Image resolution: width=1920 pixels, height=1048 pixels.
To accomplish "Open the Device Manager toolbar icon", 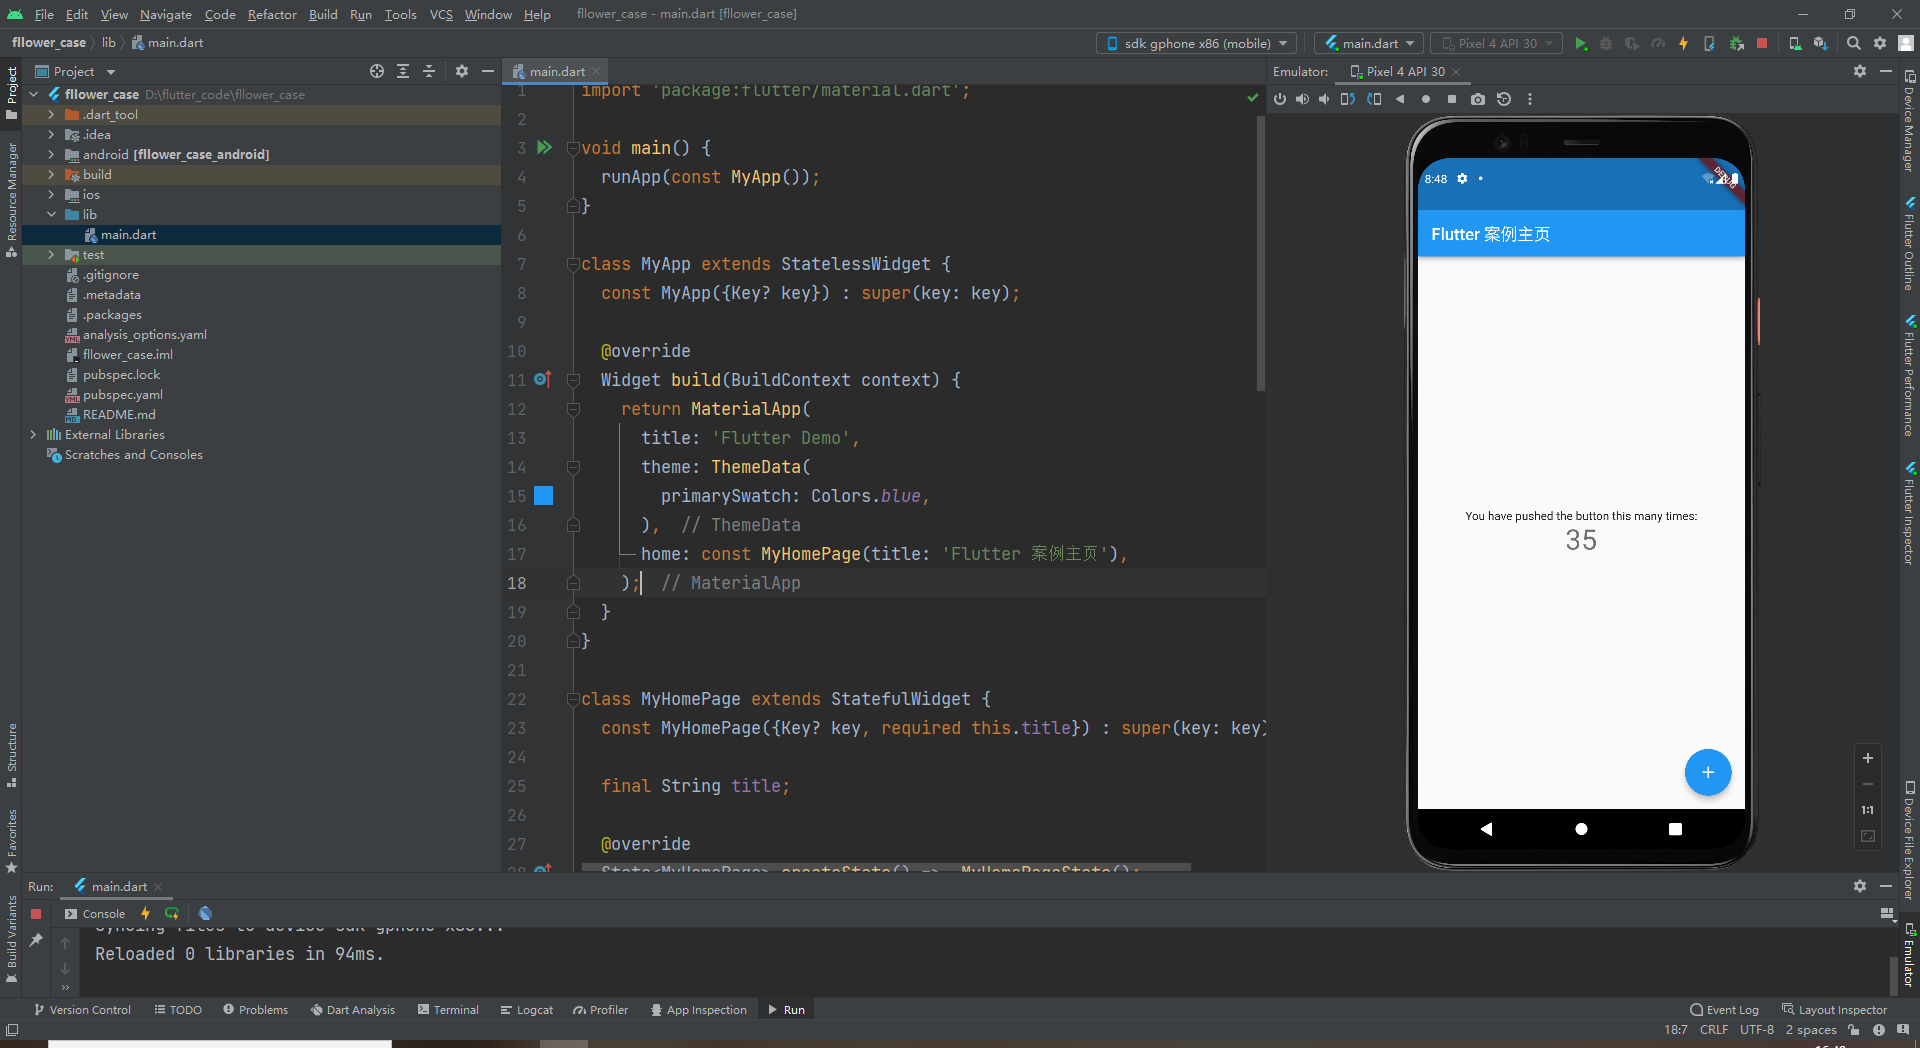I will (x=1795, y=43).
